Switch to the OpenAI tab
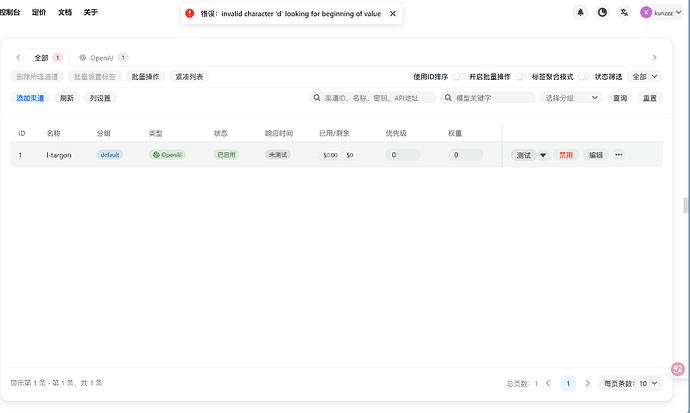Screen dimensions: 690x413 103,58
